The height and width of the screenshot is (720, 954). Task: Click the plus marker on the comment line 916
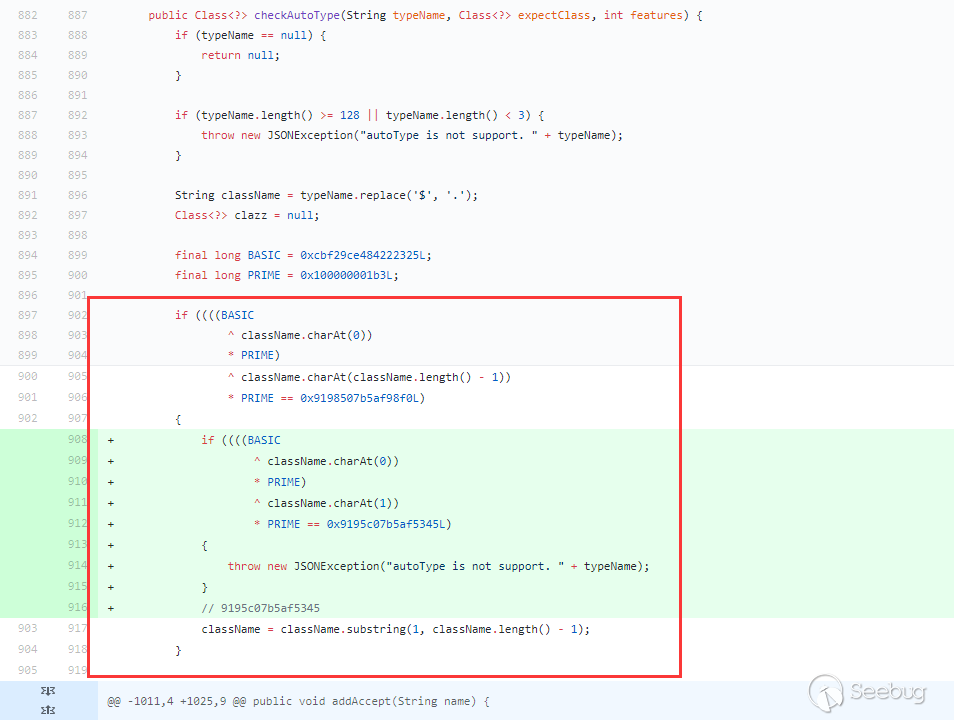(110, 607)
